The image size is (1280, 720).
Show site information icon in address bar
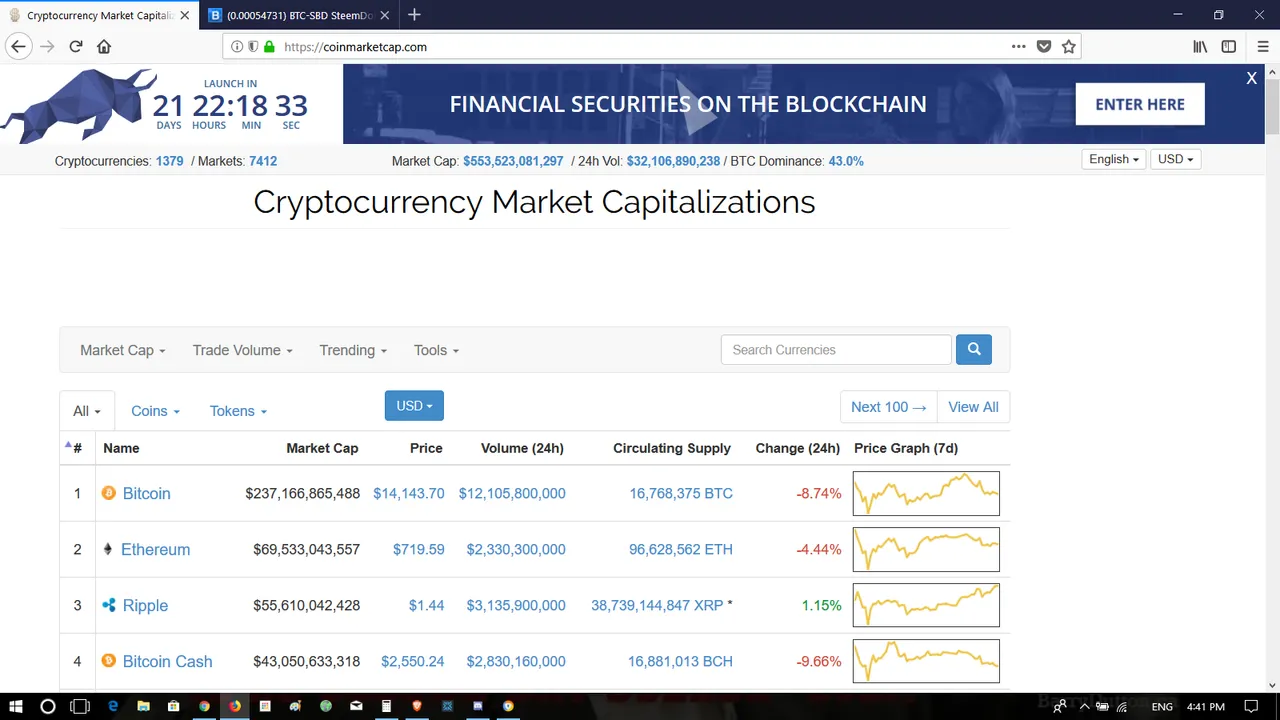coord(237,46)
